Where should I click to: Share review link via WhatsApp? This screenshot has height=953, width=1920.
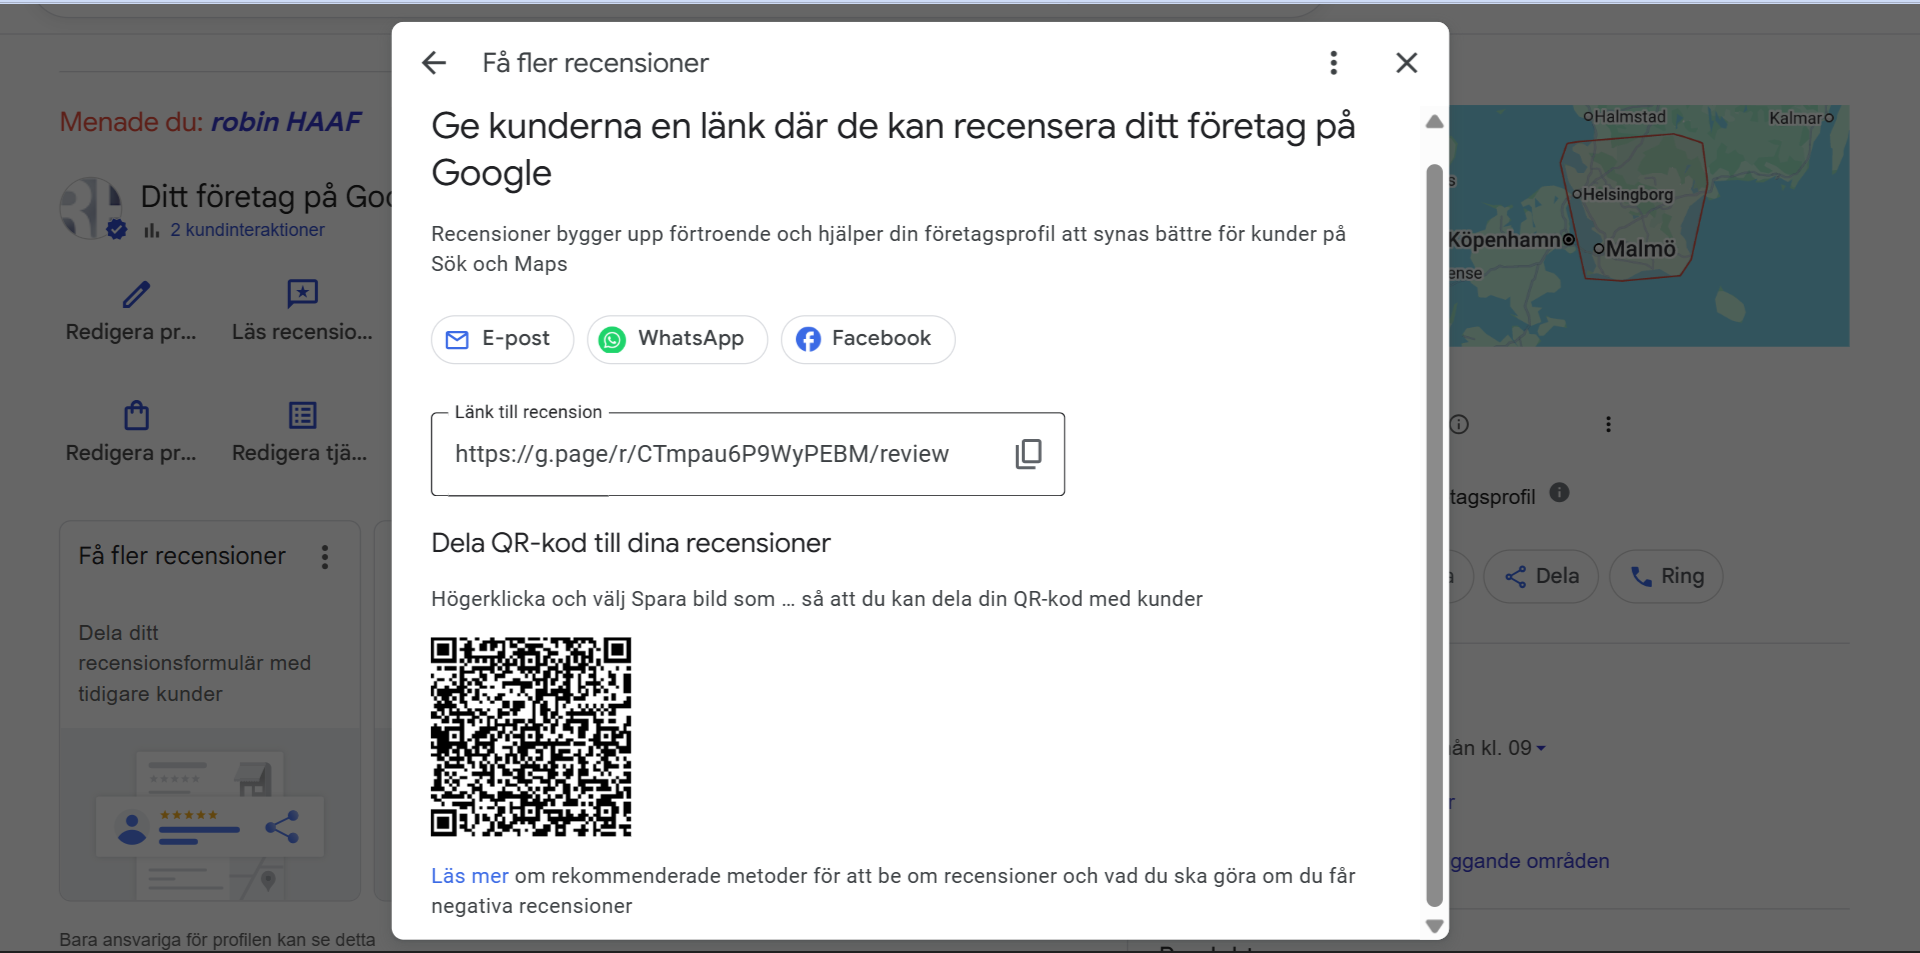[677, 339]
